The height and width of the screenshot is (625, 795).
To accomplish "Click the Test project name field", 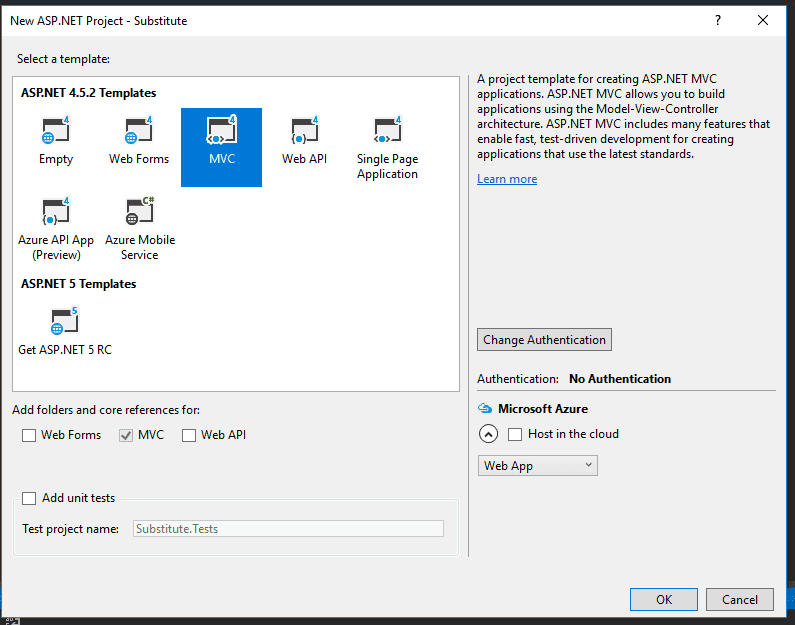I will tap(288, 529).
